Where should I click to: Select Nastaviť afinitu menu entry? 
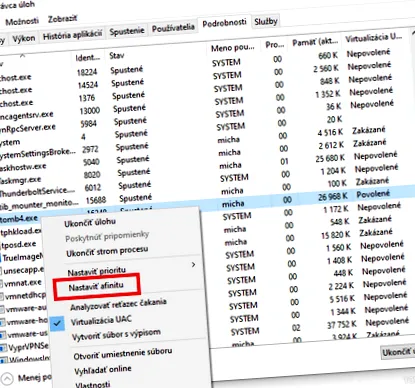click(96, 287)
